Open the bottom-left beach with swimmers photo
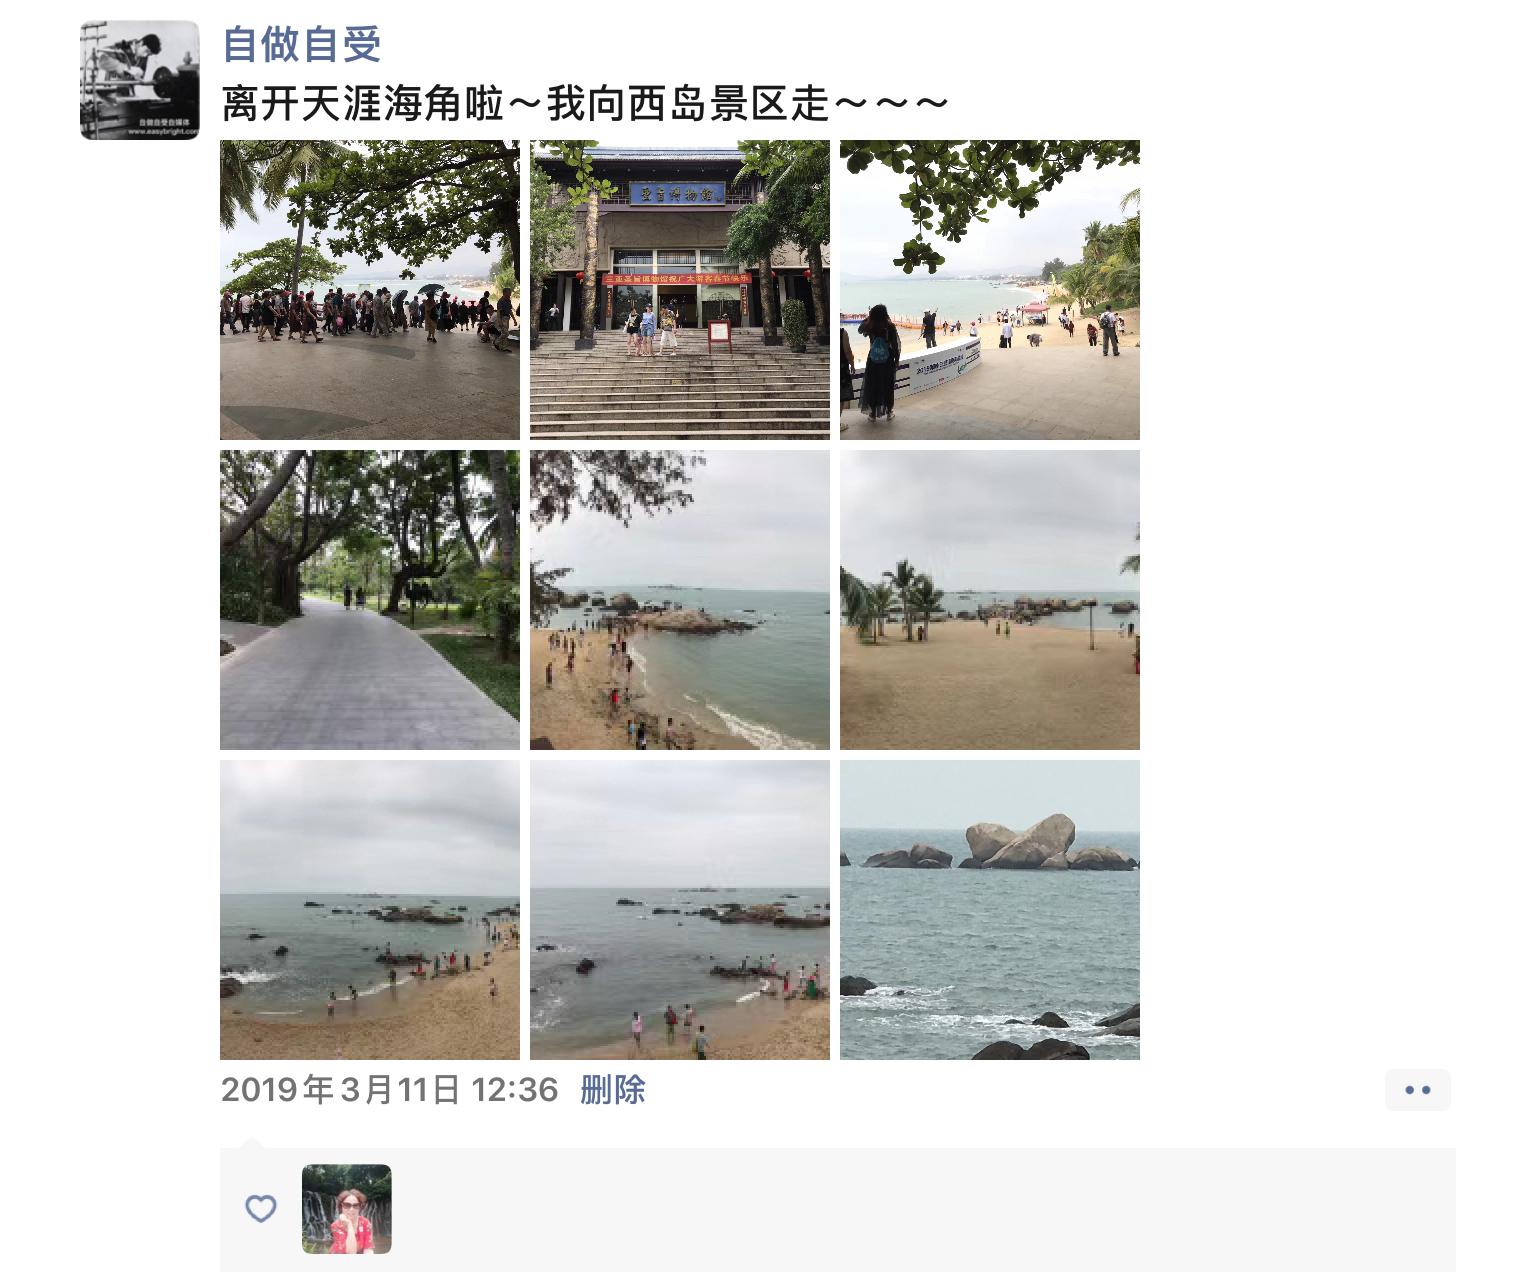 click(x=370, y=910)
